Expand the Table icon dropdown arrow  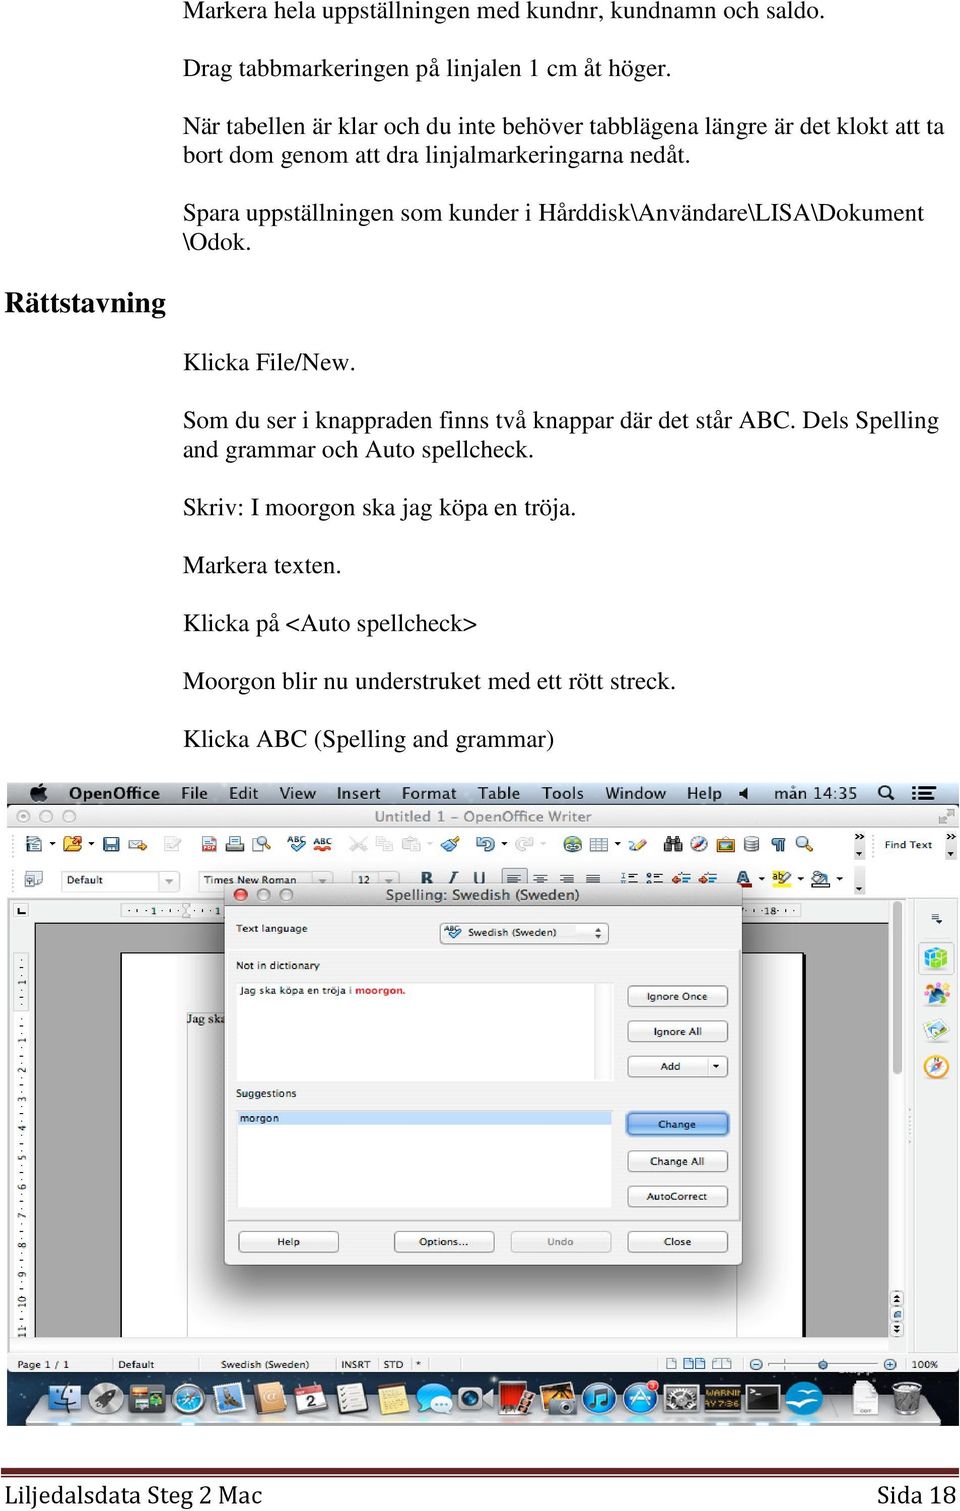click(x=617, y=845)
